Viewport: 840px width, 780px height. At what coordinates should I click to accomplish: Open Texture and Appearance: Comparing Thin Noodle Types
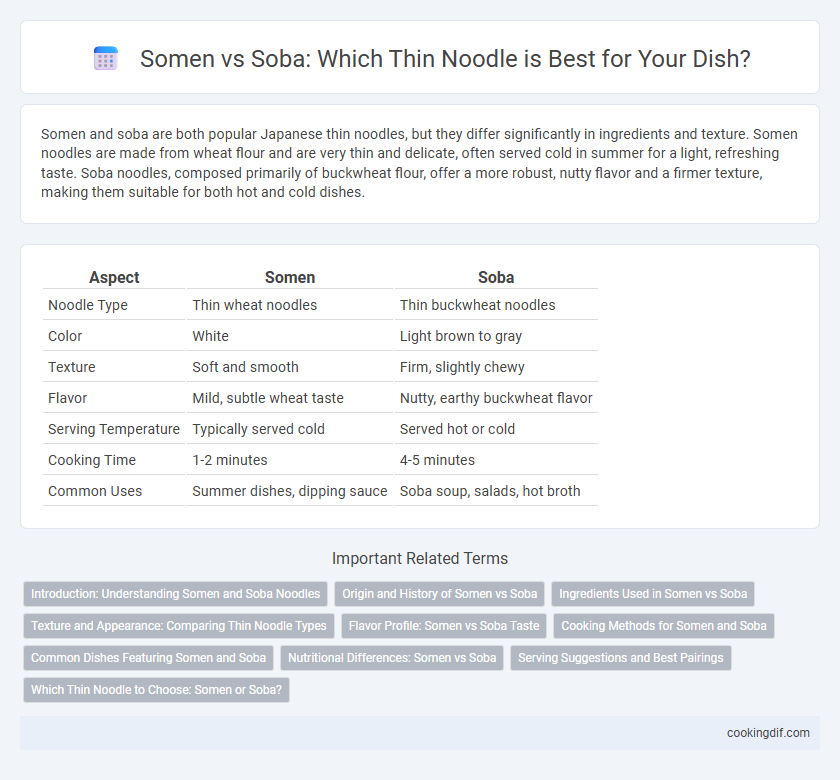178,626
